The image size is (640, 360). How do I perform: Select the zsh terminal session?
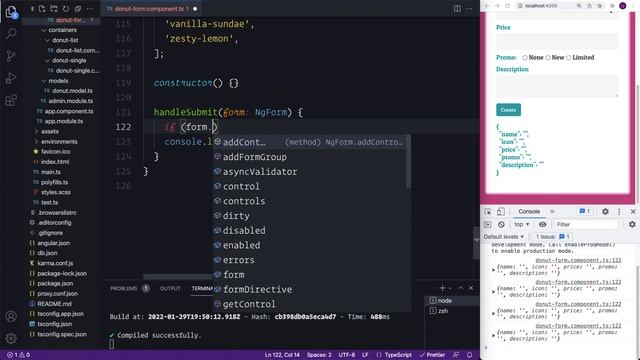451,311
